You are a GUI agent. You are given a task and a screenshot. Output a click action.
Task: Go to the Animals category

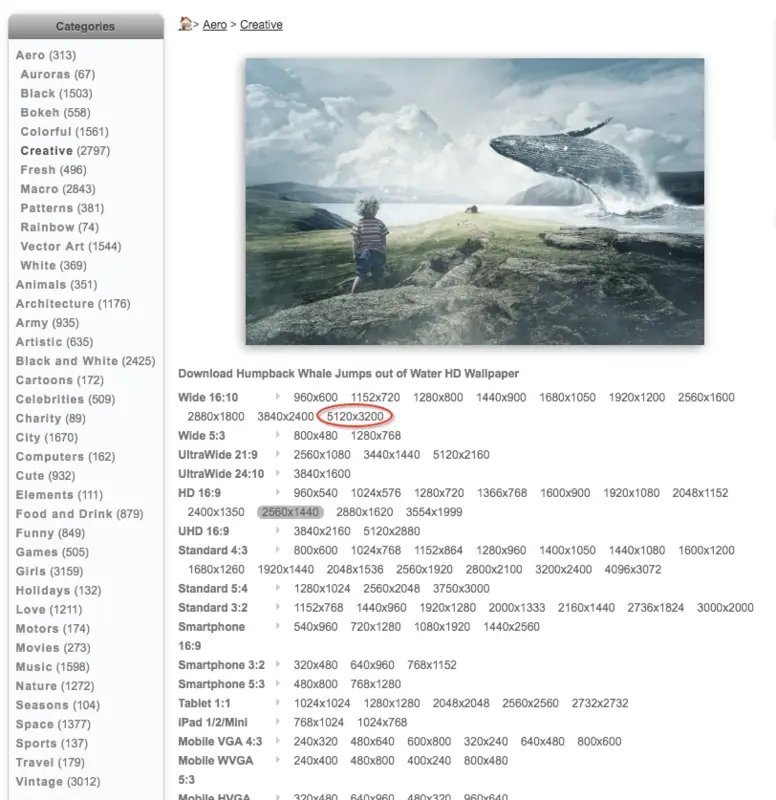[56, 285]
